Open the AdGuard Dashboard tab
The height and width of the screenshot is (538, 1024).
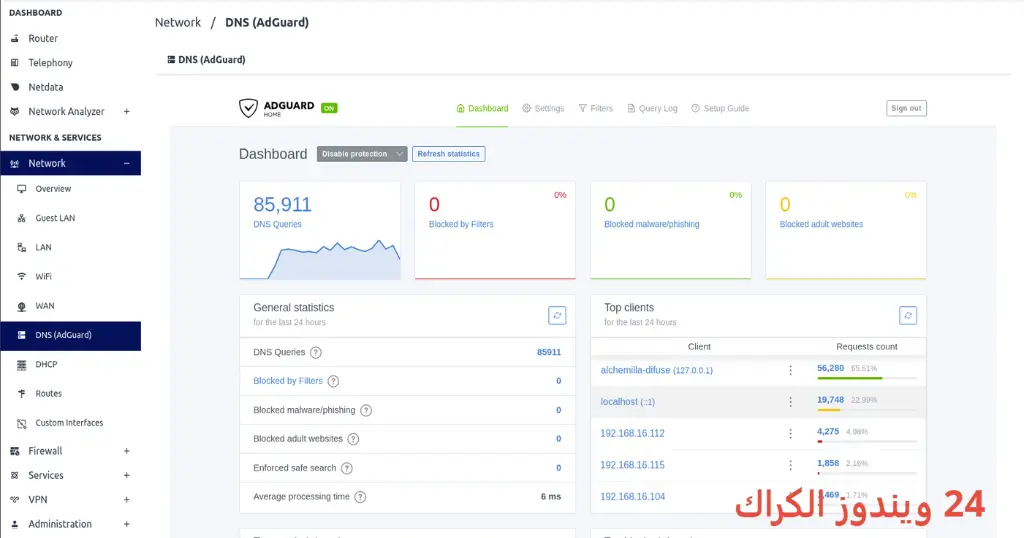pyautogui.click(x=482, y=108)
